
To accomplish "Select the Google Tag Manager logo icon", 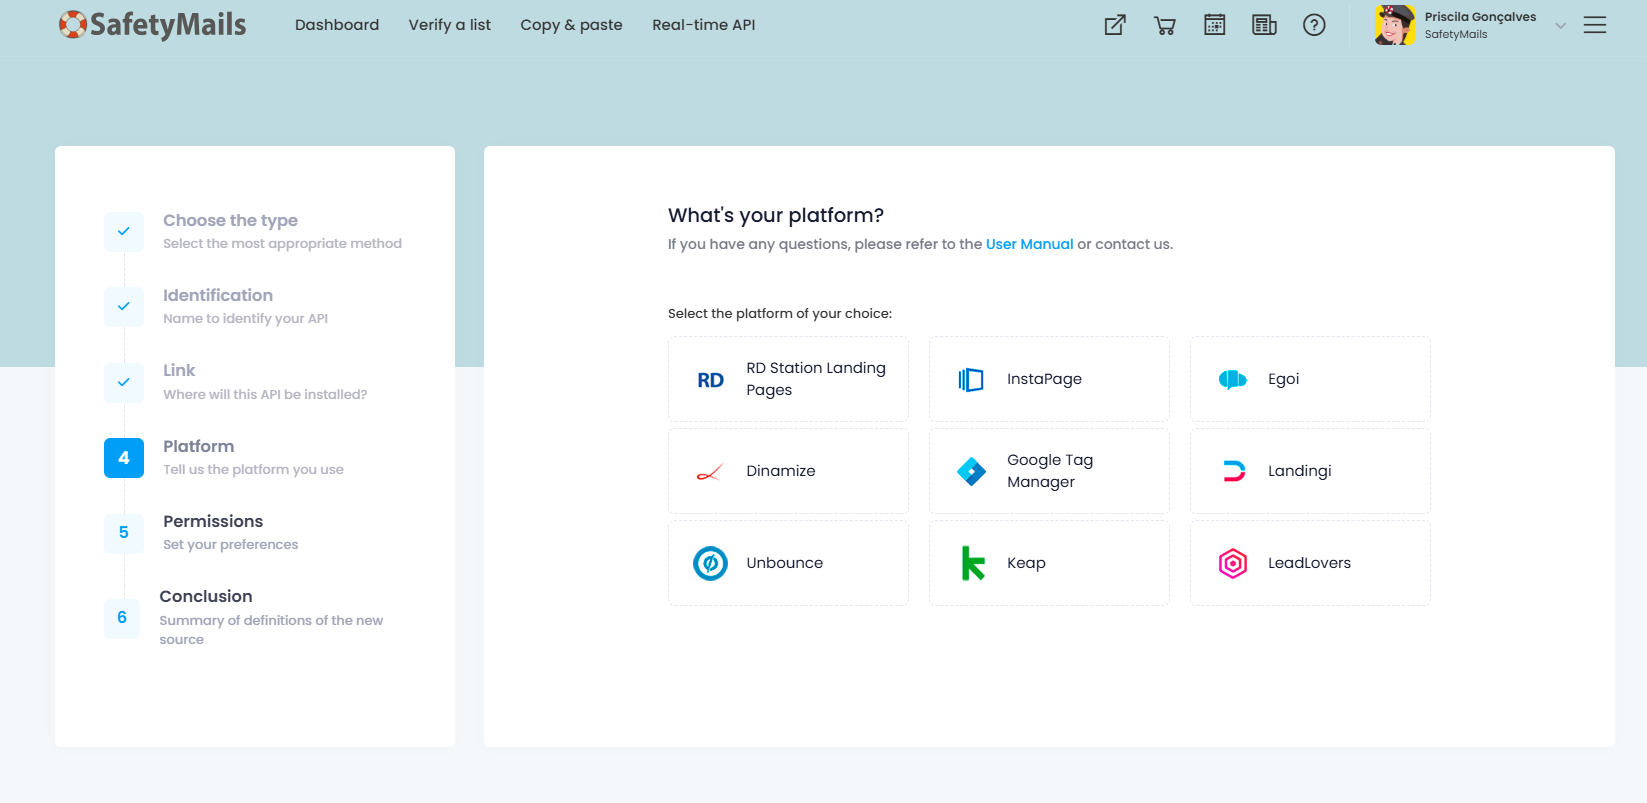I will click(971, 471).
